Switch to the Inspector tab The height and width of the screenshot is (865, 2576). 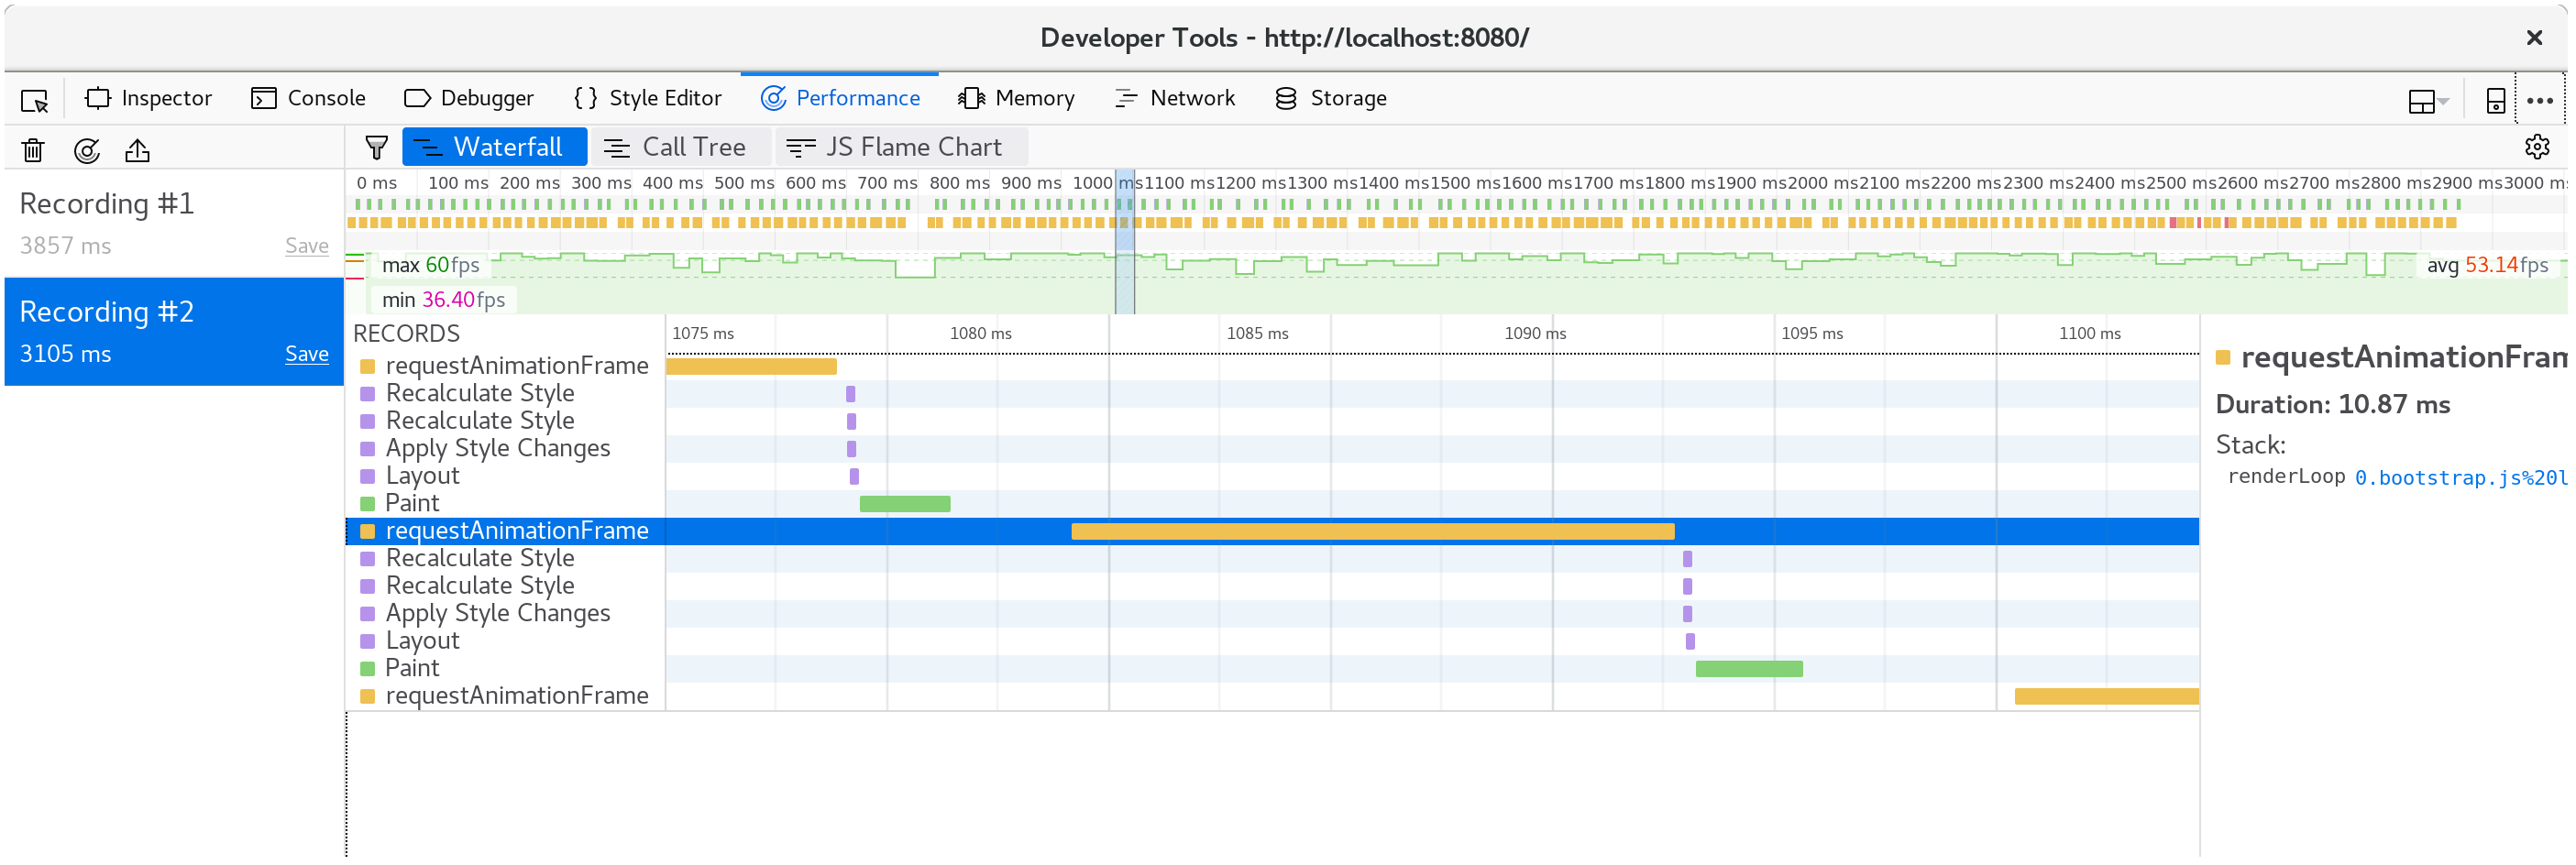149,97
